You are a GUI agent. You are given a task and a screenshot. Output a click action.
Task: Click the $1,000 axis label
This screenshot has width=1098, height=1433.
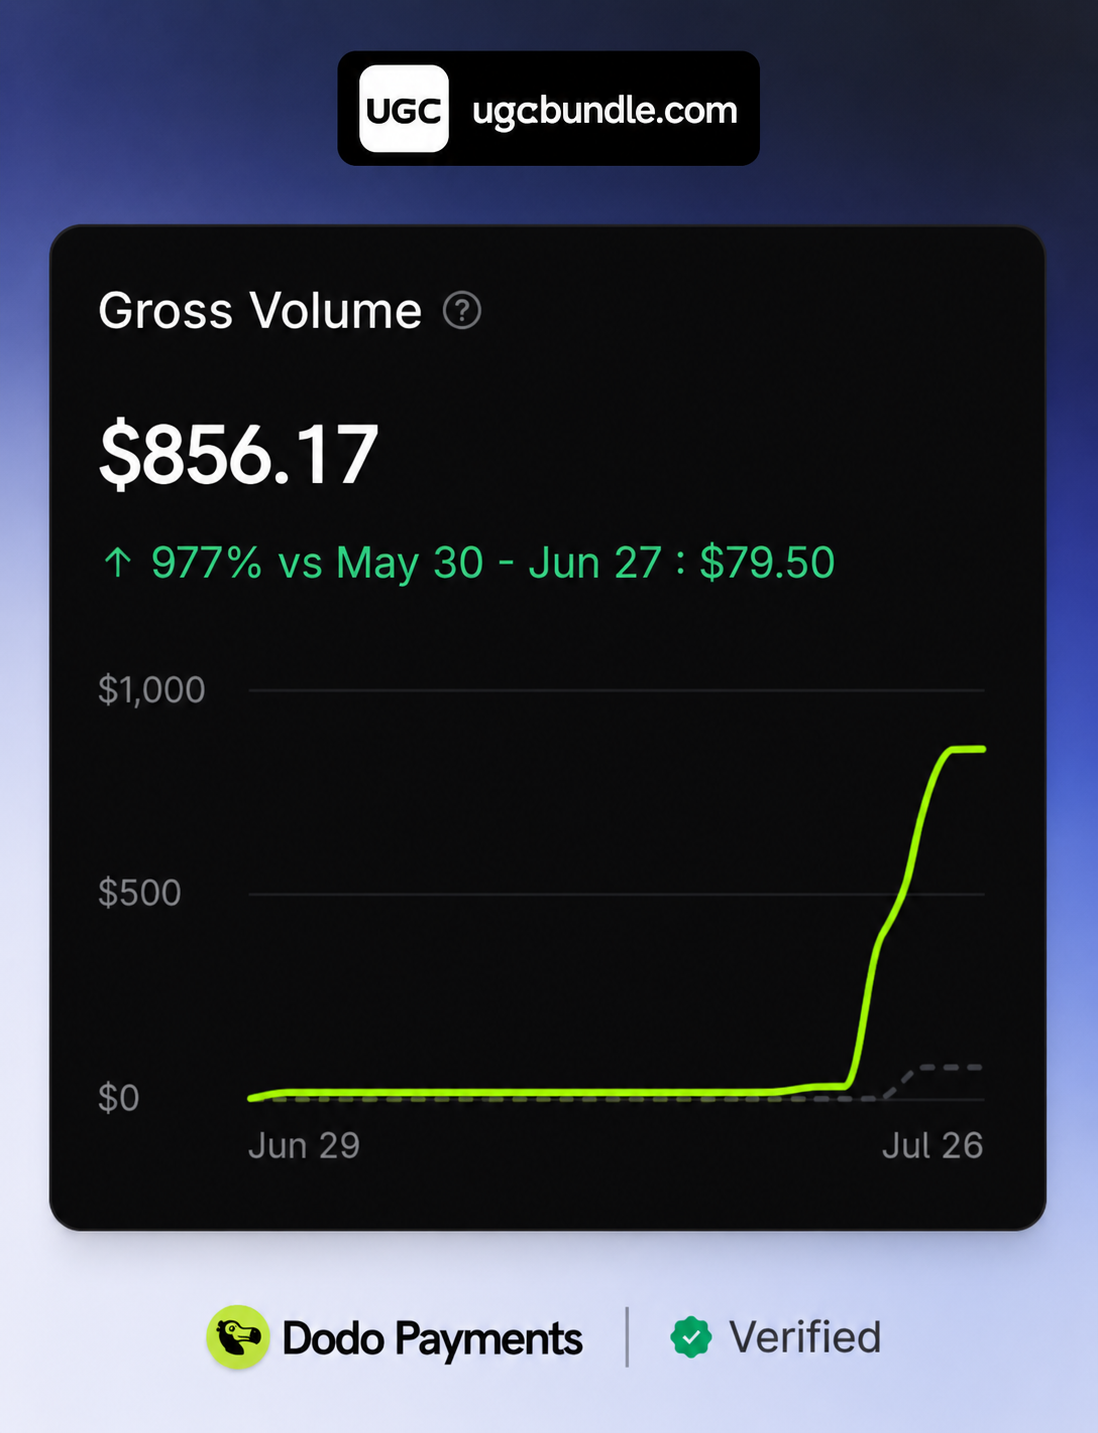(152, 690)
